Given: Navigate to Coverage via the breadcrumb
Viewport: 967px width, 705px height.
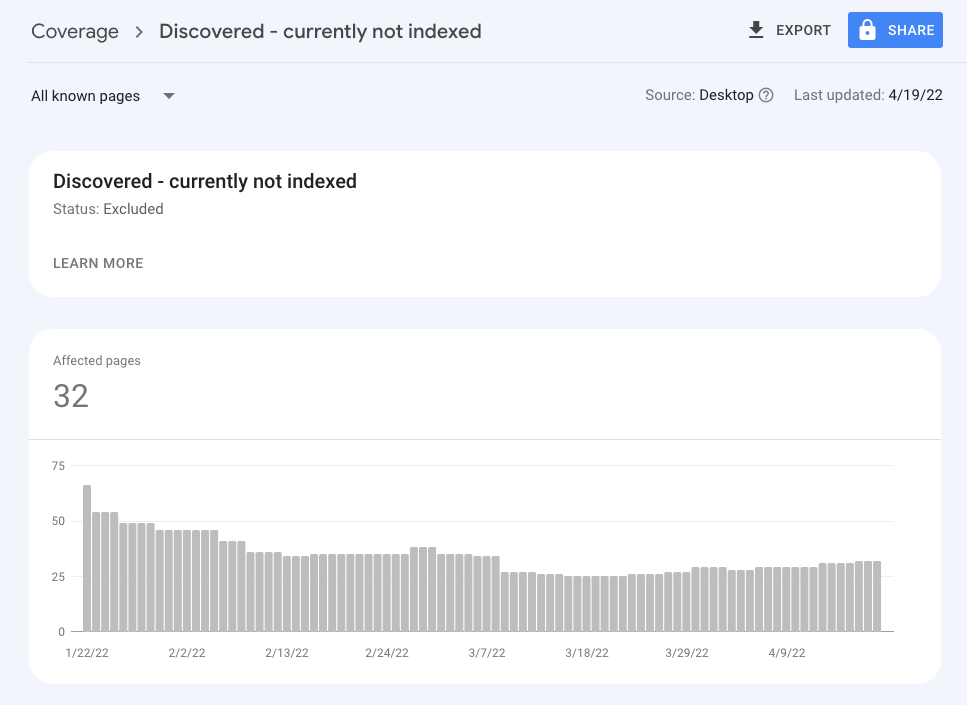Looking at the screenshot, I should coord(75,31).
